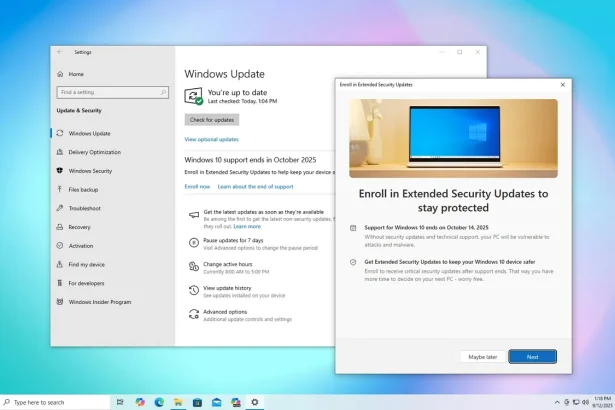Viewport: 615px width, 410px height.
Task: Click inside the Find a setting search box
Action: pos(110,93)
